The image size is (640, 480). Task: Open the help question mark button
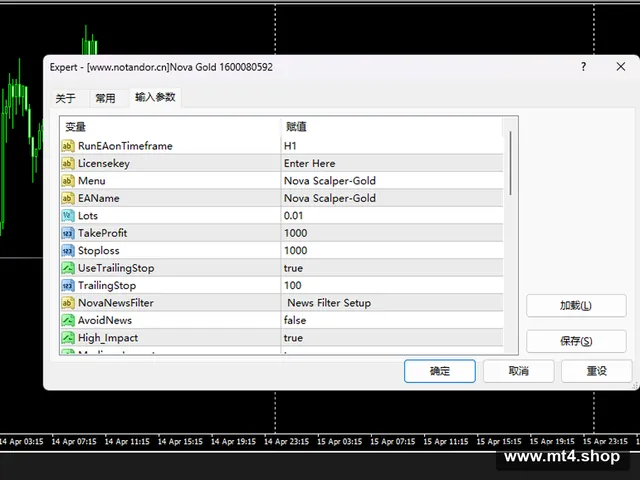pos(584,67)
